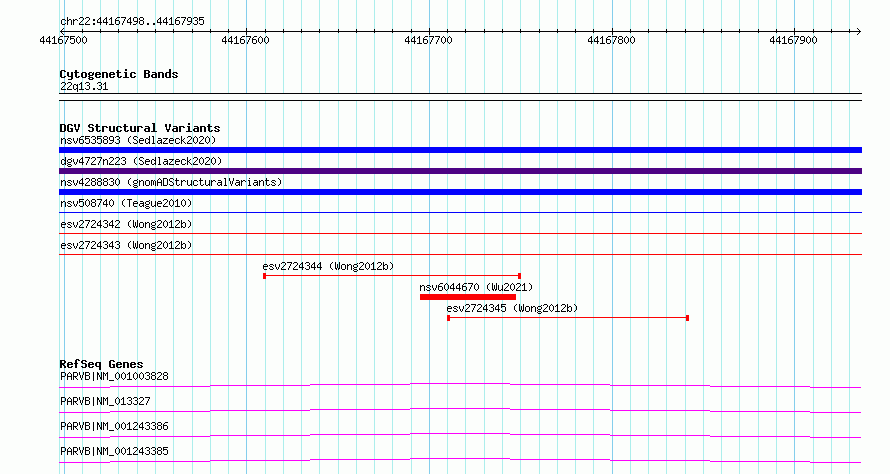Click the thin red esv2724345 variant span
This screenshot has height=474, width=890.
point(568,318)
